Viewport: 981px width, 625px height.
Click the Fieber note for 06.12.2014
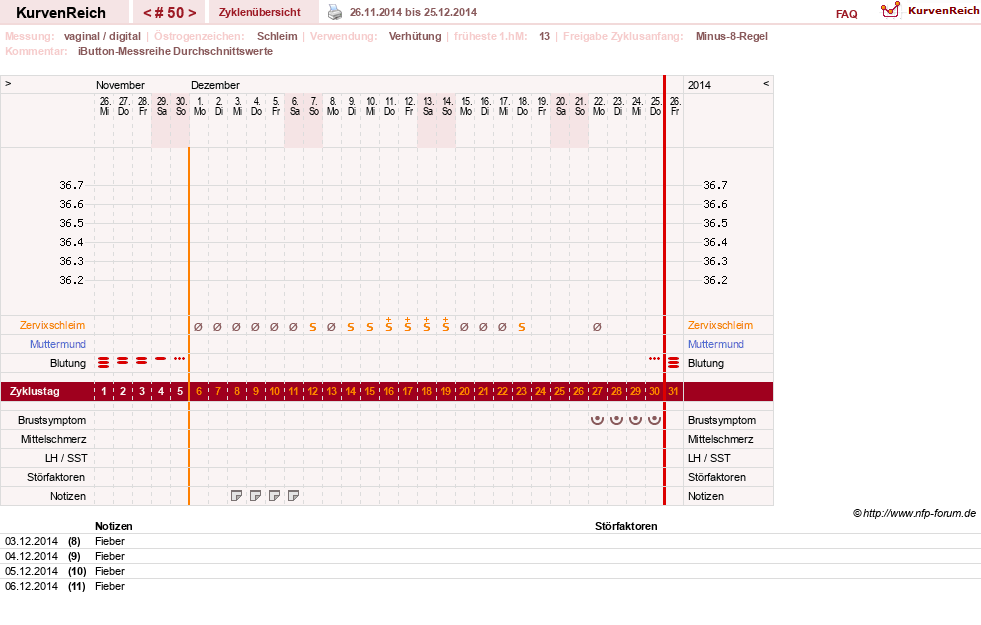pyautogui.click(x=109, y=586)
